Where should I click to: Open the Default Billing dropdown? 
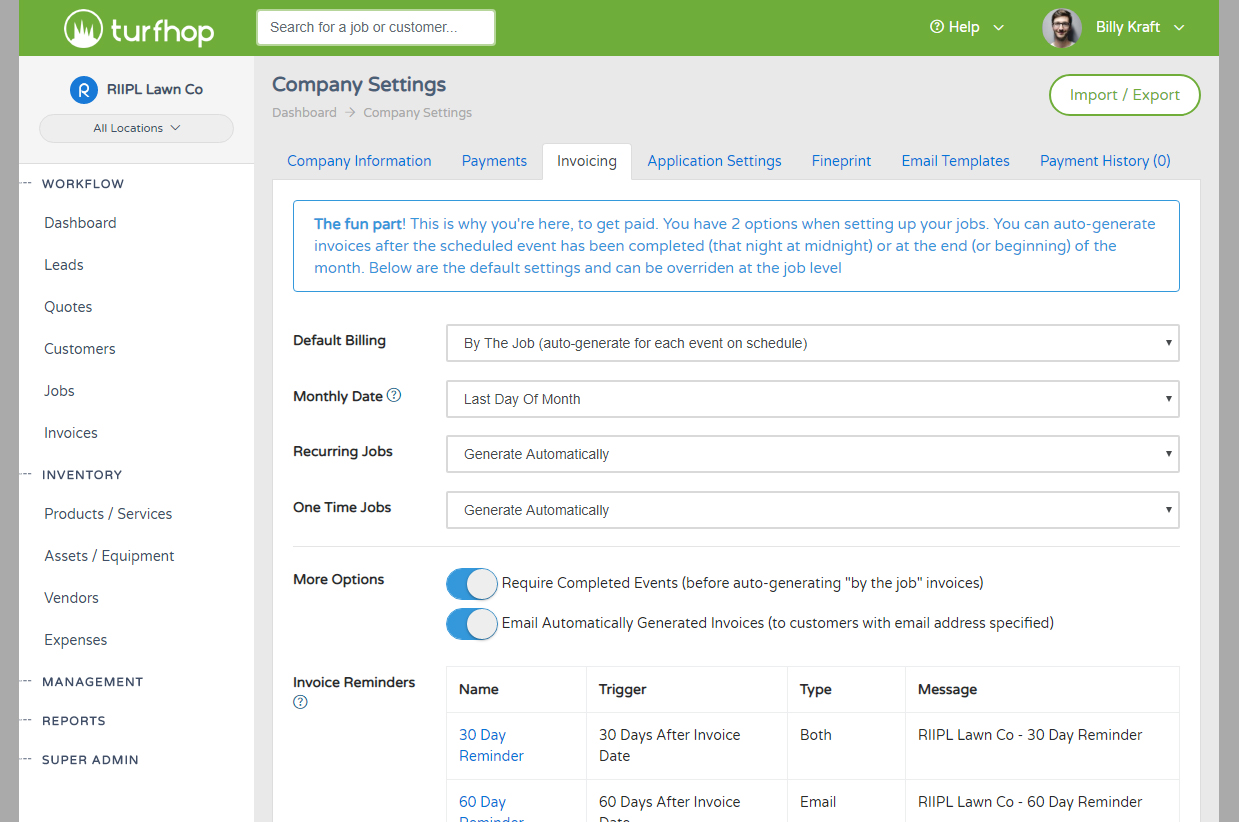click(812, 343)
